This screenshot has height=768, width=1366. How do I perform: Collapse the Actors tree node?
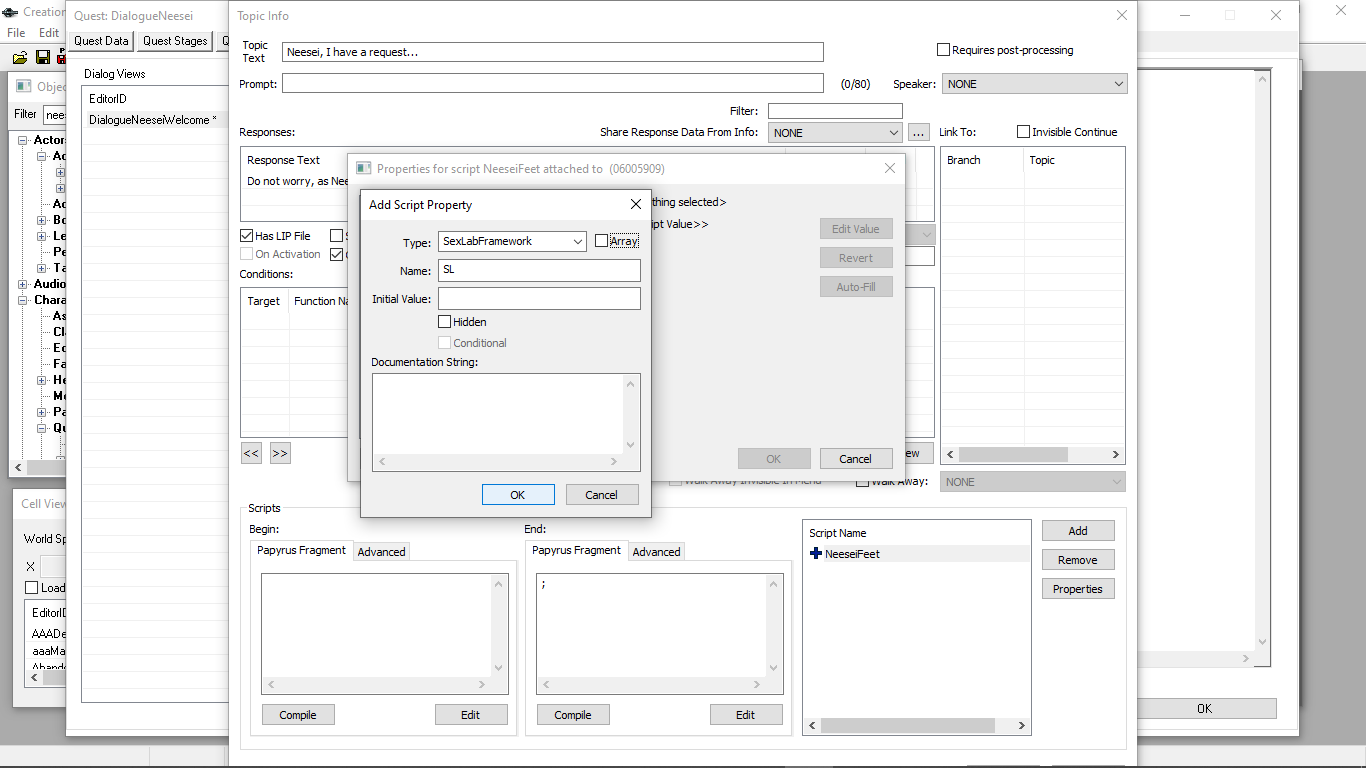click(x=24, y=140)
